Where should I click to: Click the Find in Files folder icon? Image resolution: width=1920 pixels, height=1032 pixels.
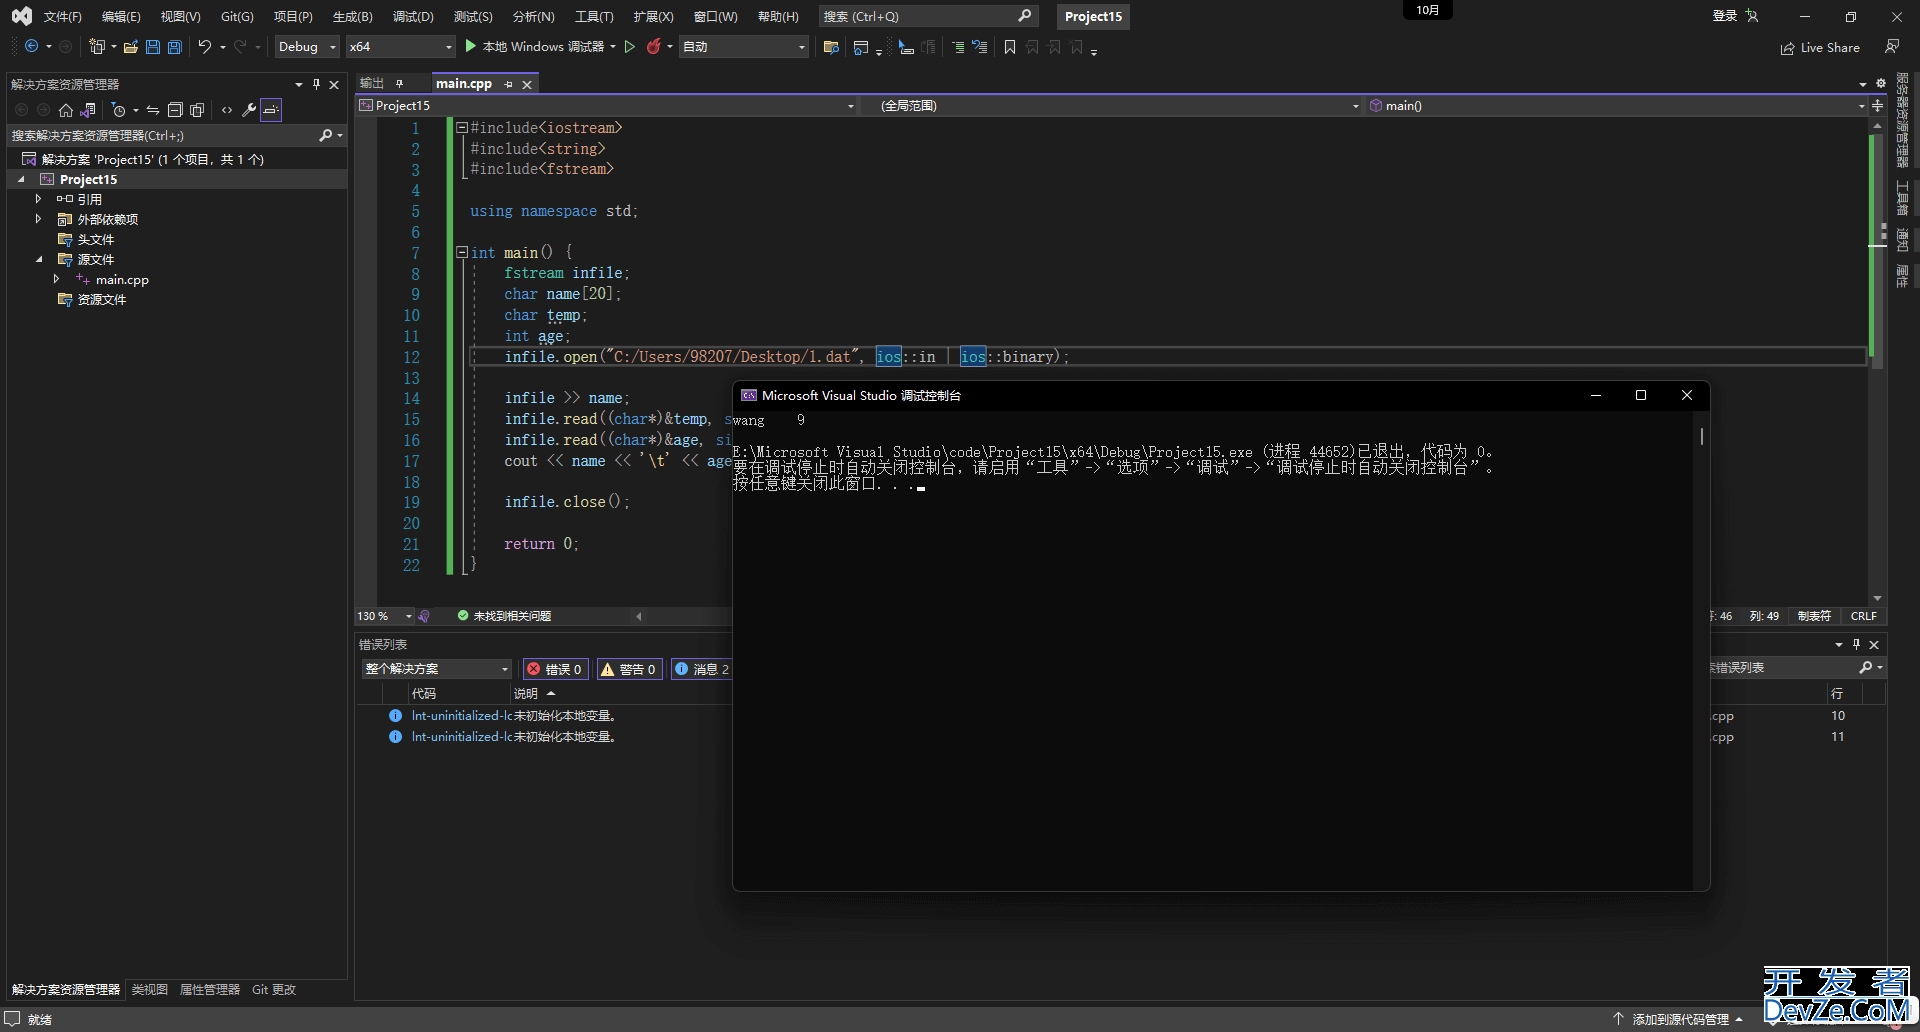(831, 47)
